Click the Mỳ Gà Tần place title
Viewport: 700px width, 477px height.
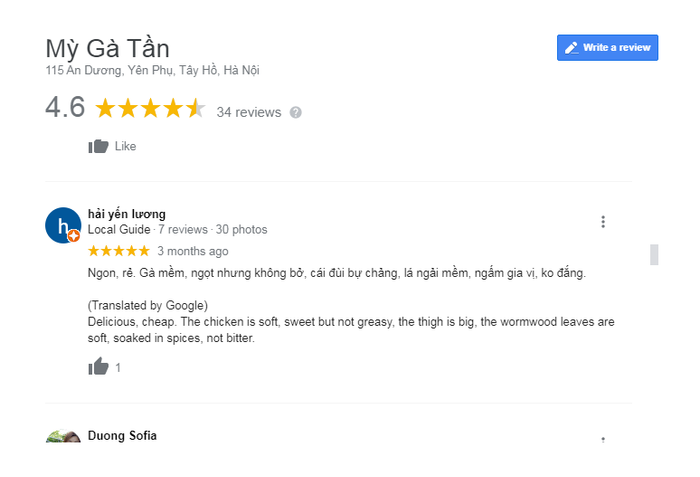pyautogui.click(x=108, y=48)
